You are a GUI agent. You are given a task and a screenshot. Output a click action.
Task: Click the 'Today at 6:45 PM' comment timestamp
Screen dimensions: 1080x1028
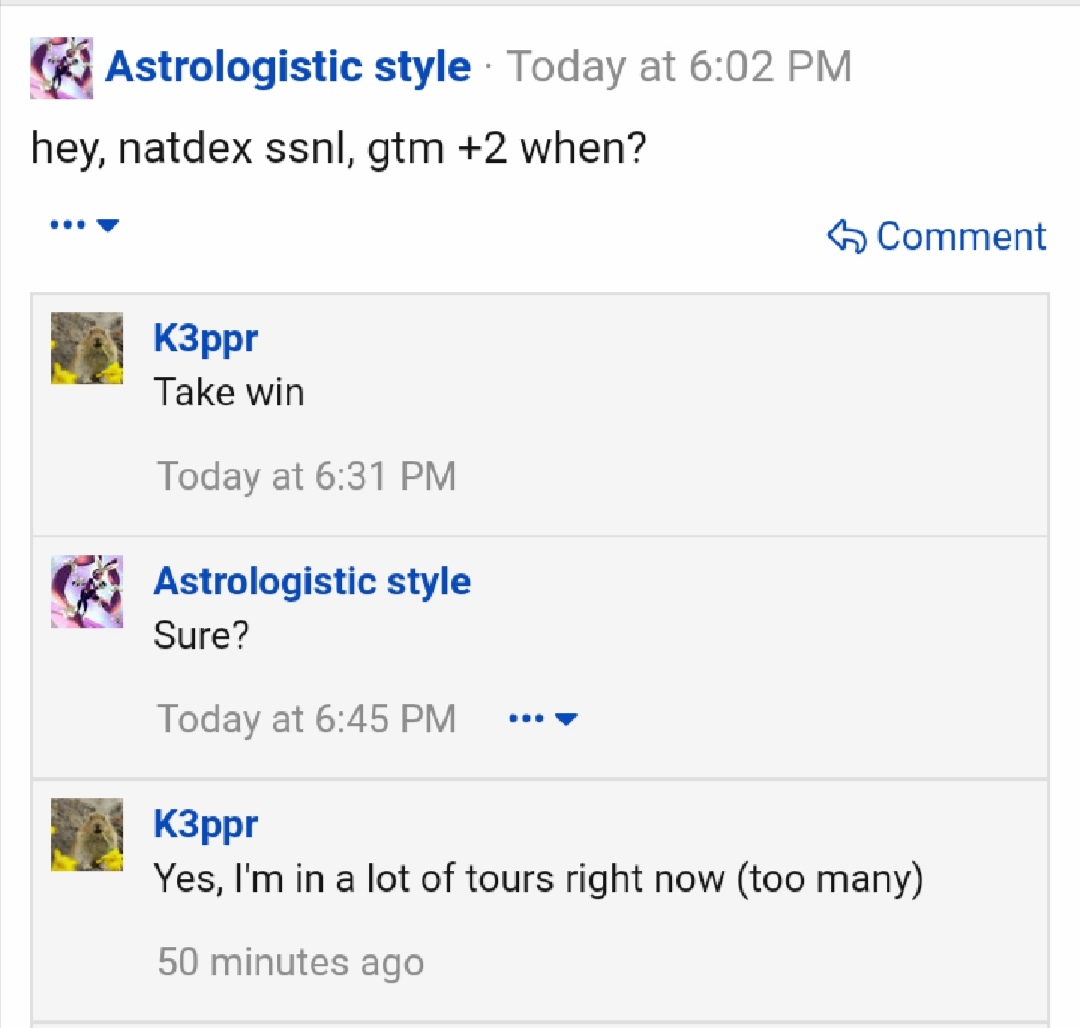click(x=307, y=720)
